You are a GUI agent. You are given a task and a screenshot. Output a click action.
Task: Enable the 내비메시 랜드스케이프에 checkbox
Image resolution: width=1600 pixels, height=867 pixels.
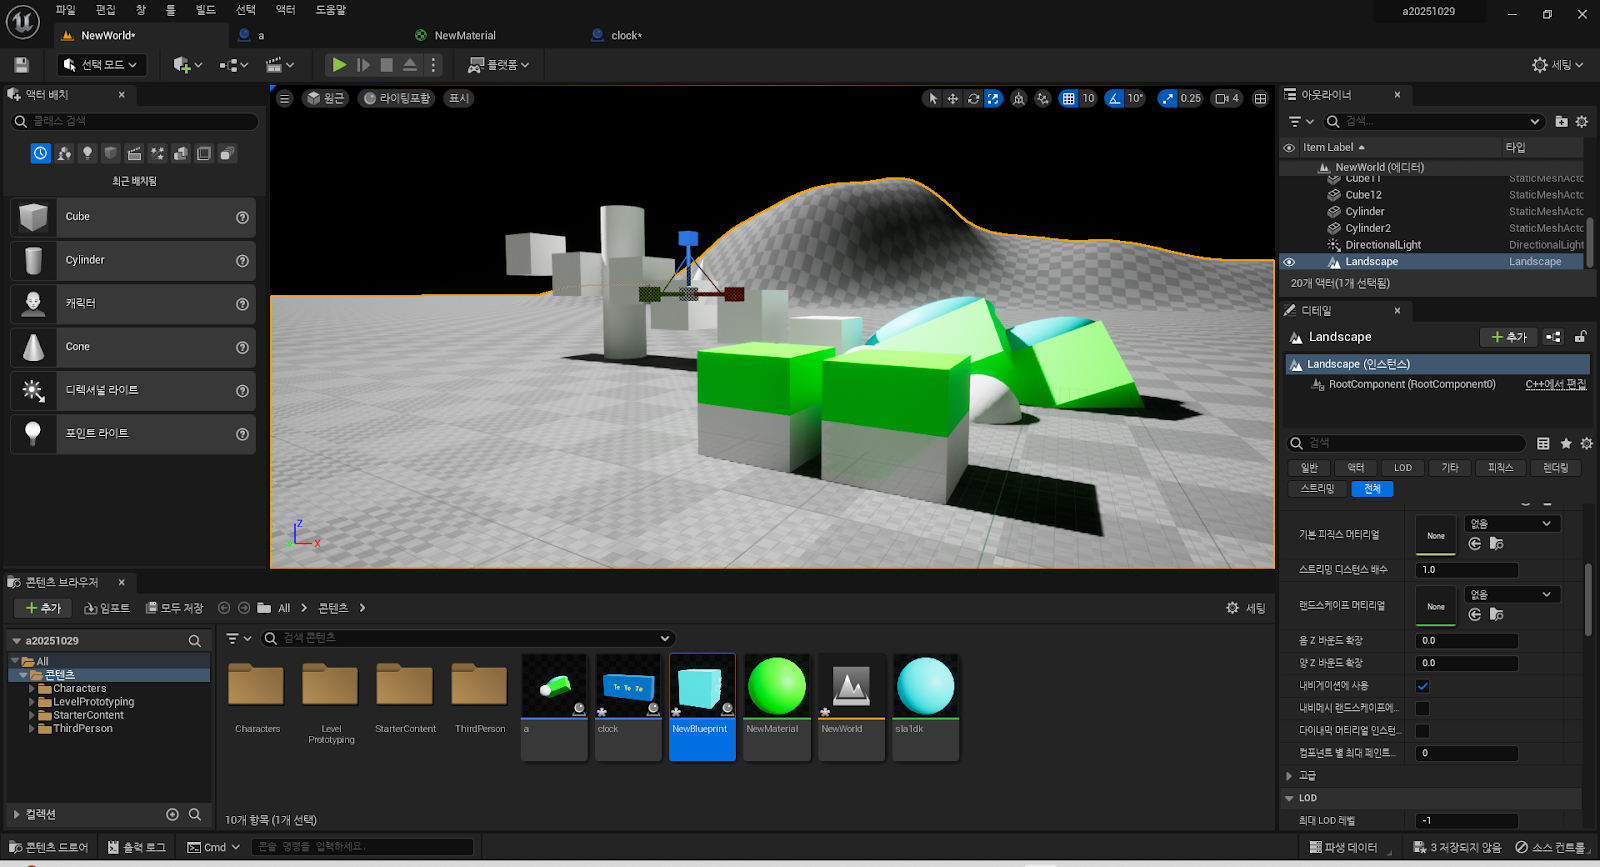pos(1423,708)
